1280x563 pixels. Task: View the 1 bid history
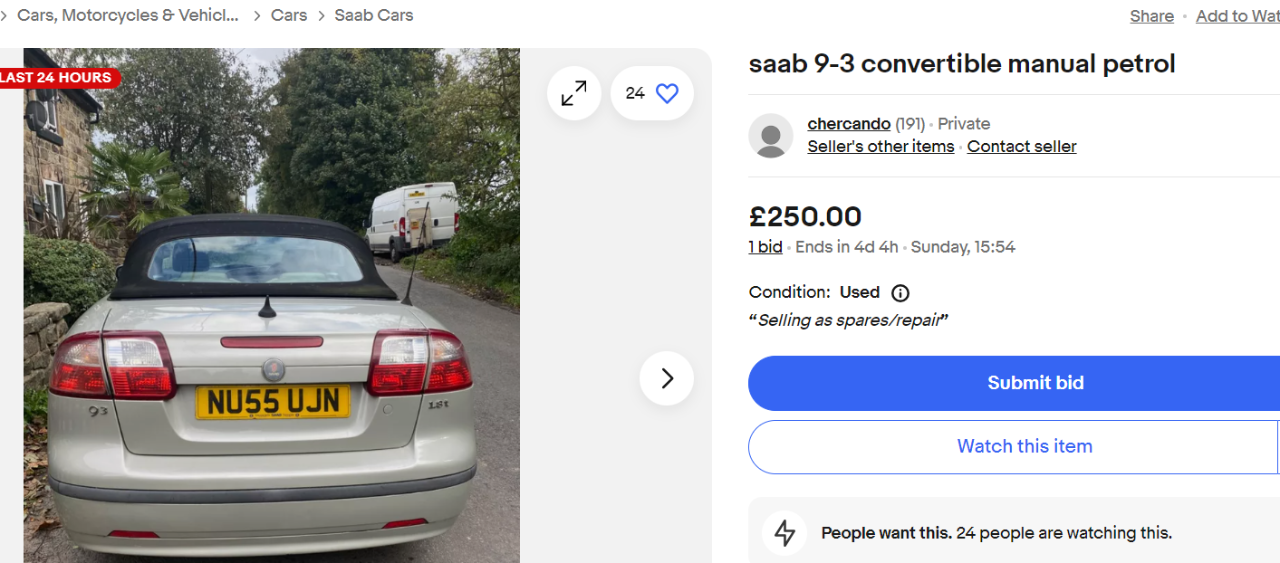(x=765, y=247)
